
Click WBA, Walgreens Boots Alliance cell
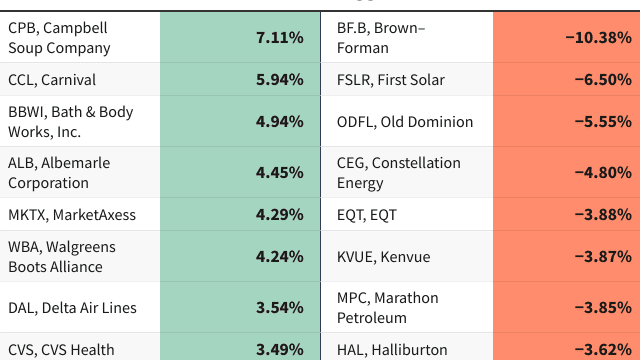(80, 257)
